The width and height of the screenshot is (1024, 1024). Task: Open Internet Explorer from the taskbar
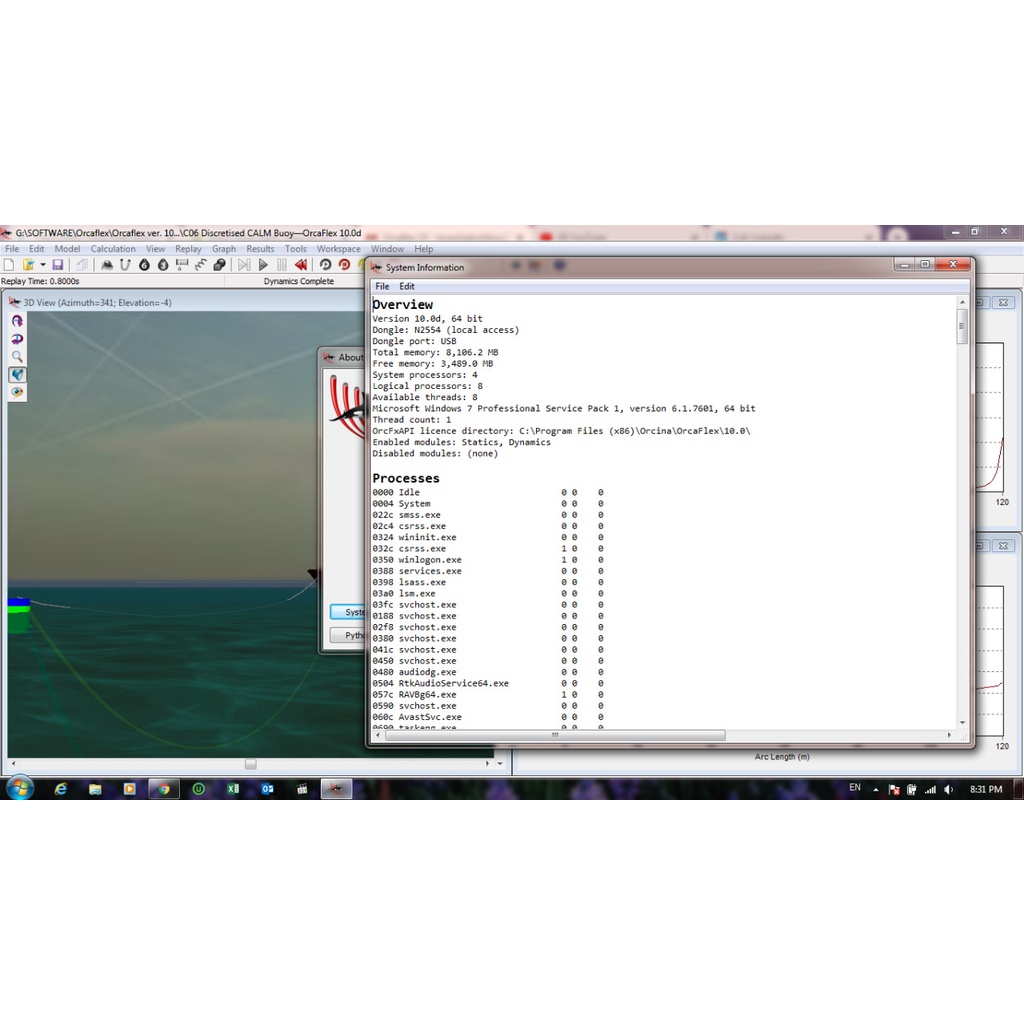coord(61,789)
